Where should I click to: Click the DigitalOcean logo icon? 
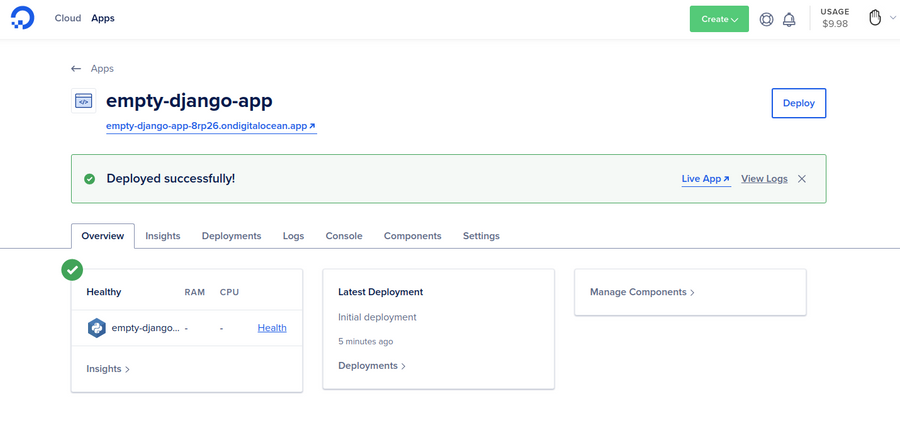pos(22,18)
